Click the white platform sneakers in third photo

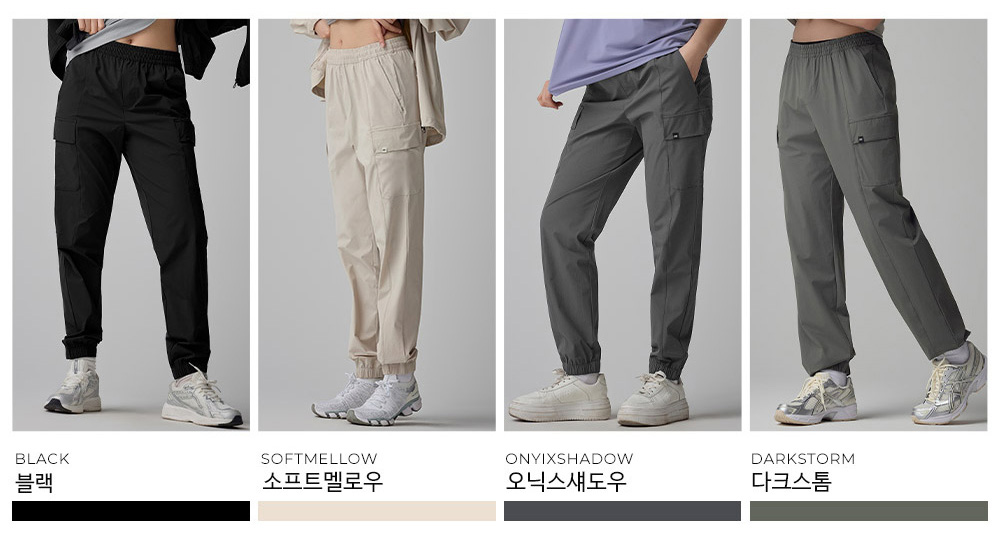click(x=598, y=398)
